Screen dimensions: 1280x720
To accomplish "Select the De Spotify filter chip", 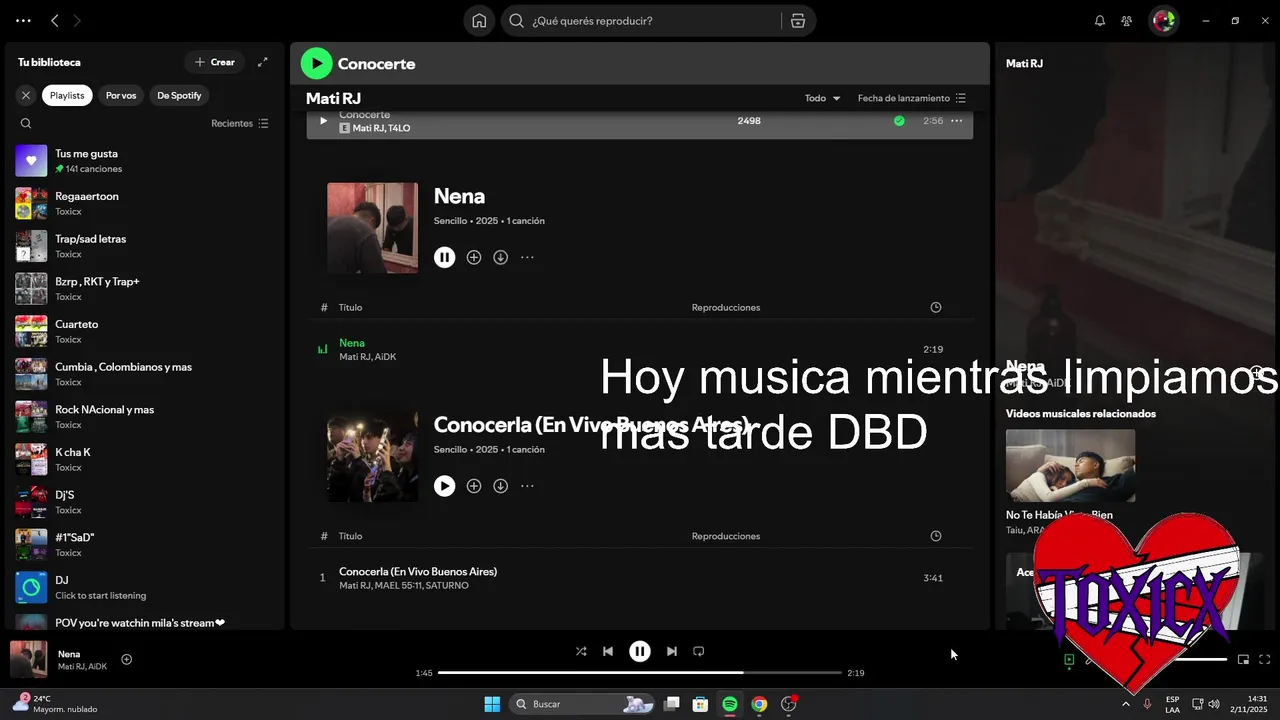I will pyautogui.click(x=179, y=95).
